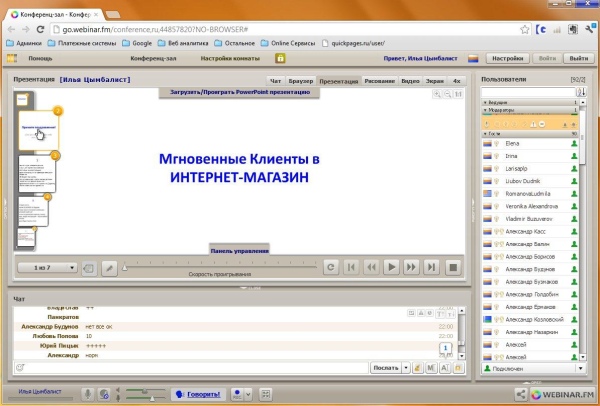Jump to the last slide
600x406 pixels.
431,267
